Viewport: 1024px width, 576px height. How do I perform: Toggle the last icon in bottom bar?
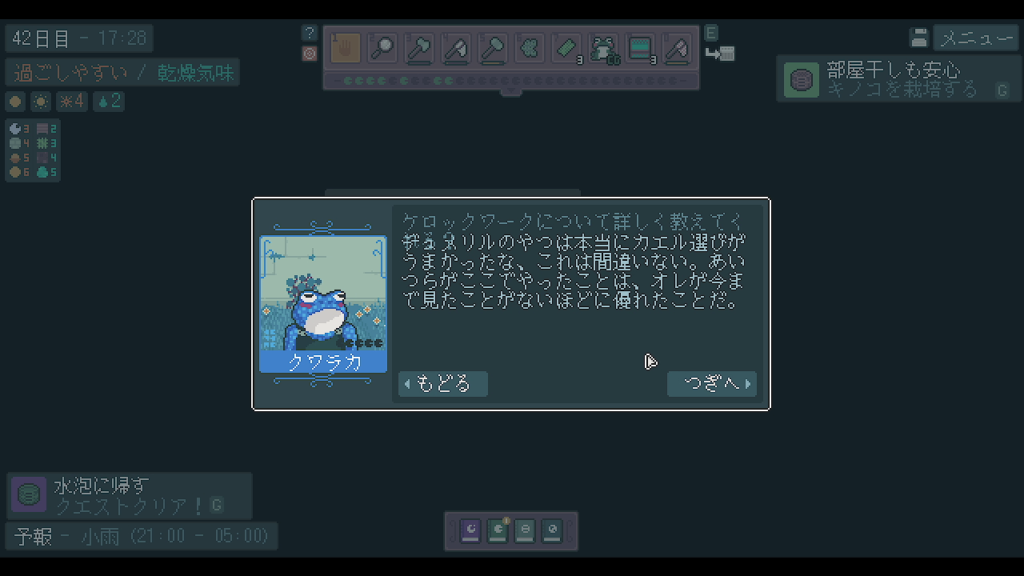(x=552, y=530)
